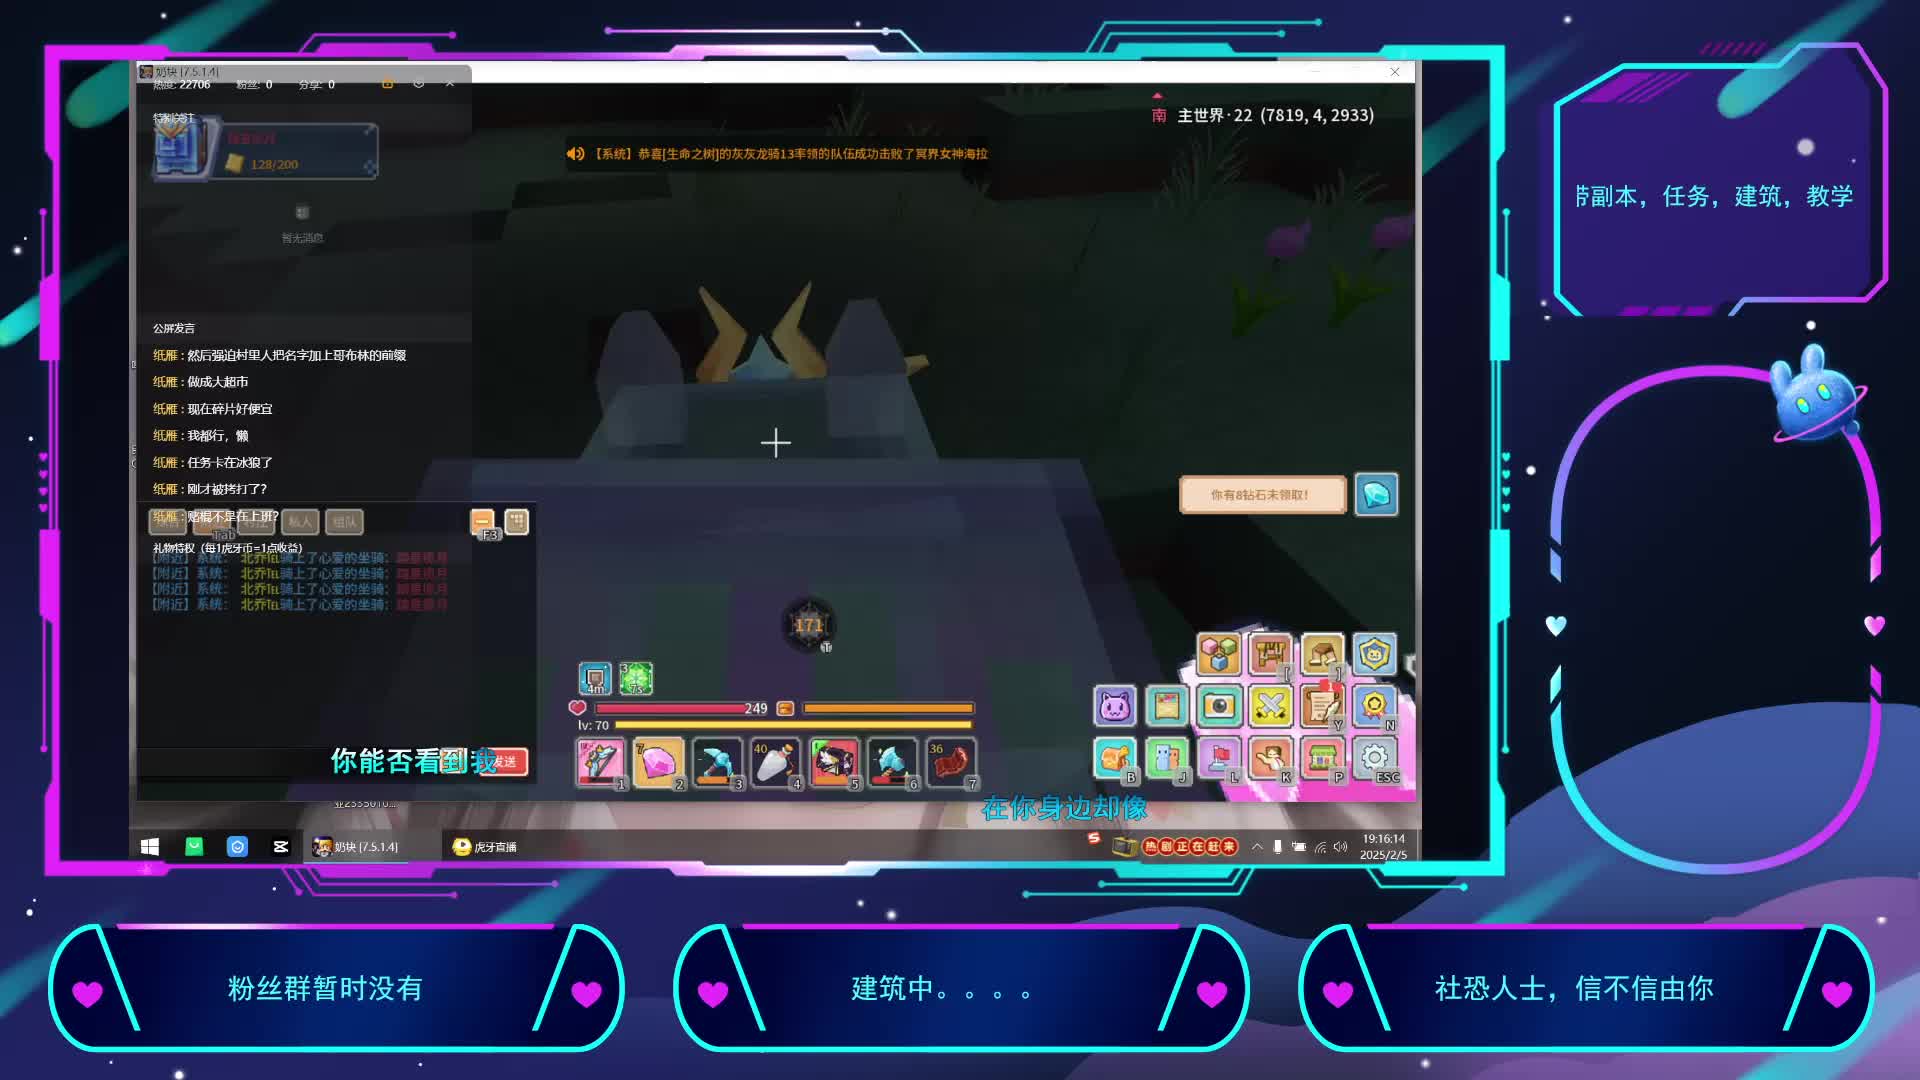1920x1080 pixels.
Task: Open the shop store icon (P)
Action: click(1322, 759)
